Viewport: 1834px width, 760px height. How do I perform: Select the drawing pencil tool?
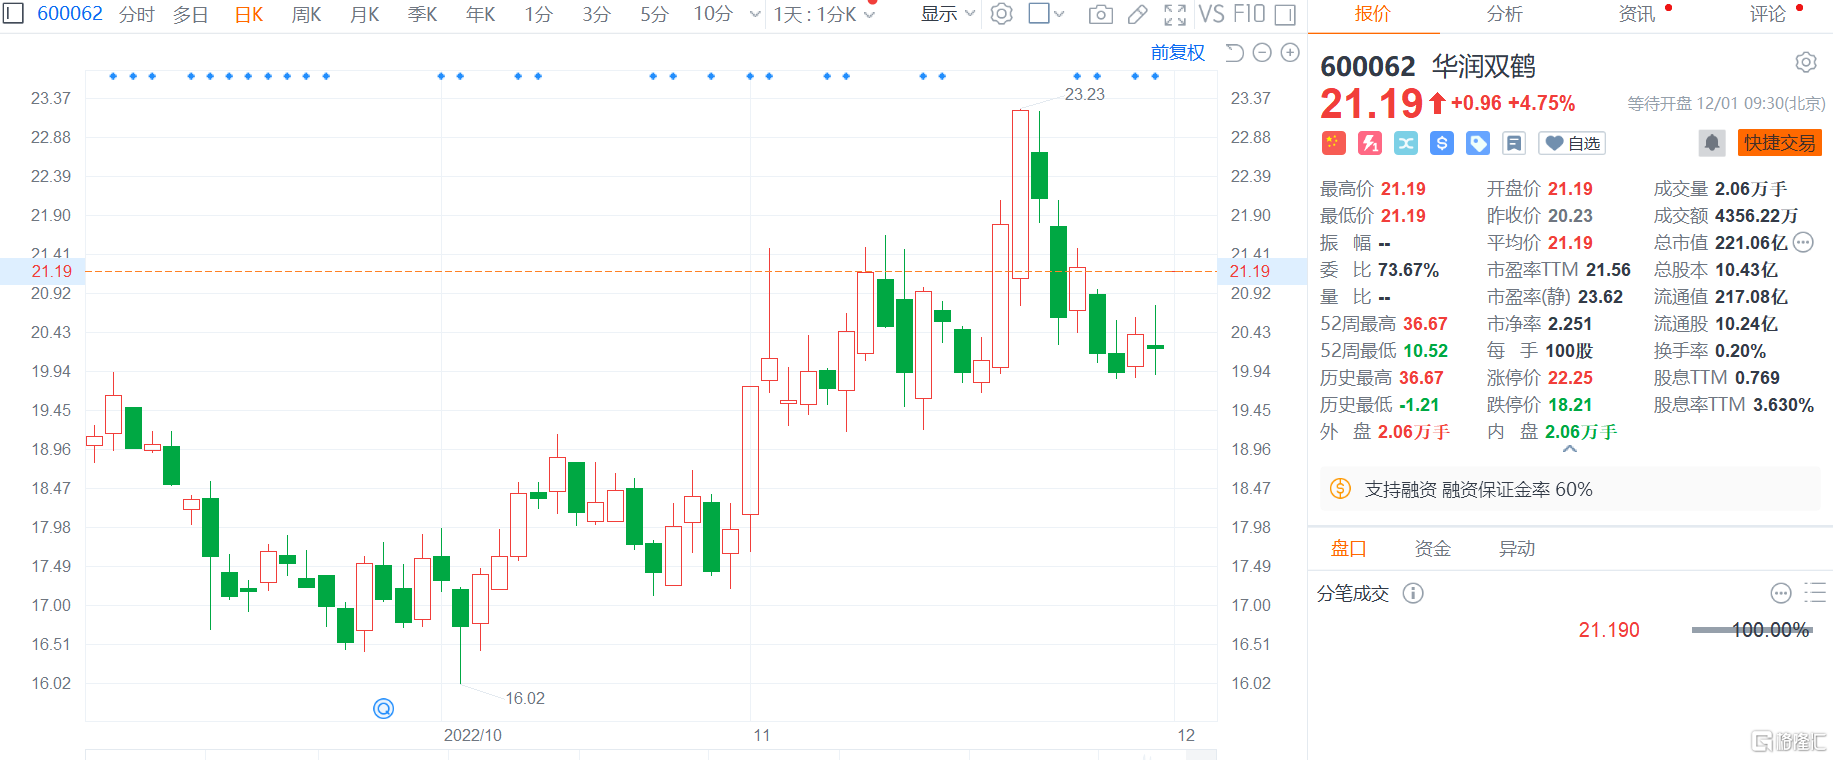[1138, 15]
